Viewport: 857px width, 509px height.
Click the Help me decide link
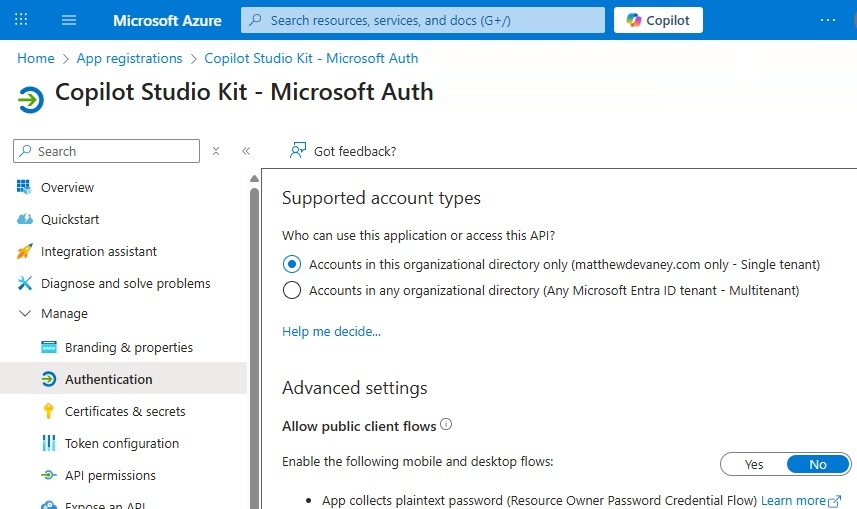point(331,331)
